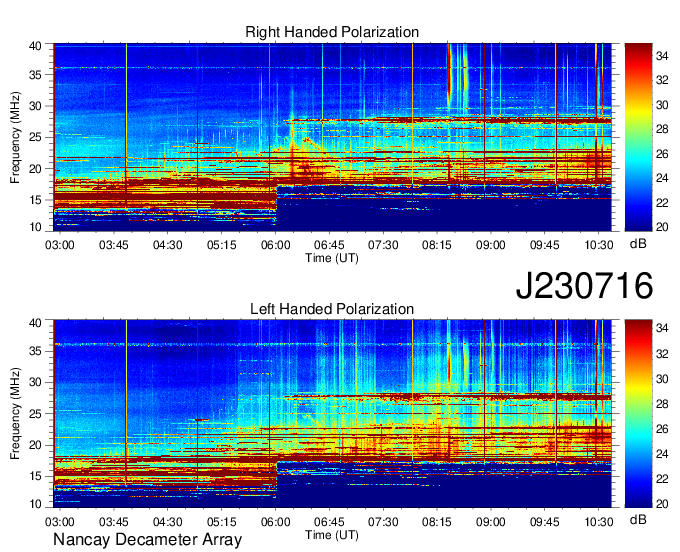The image size is (680, 552).
Task: Click the 30 MHz tick of upper plot
Action: [x=35, y=106]
